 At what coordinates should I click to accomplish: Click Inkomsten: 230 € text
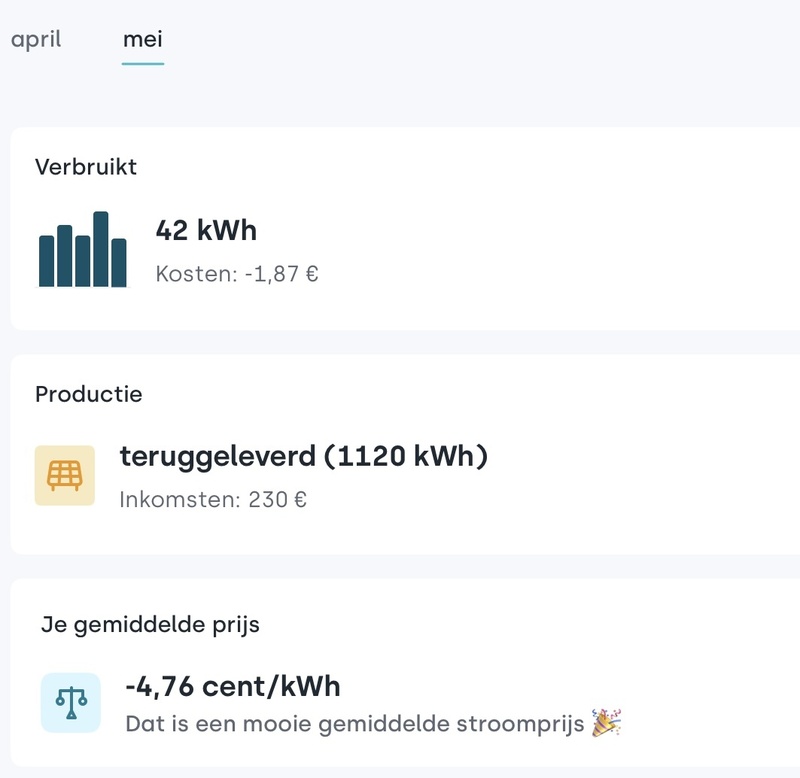(213, 498)
